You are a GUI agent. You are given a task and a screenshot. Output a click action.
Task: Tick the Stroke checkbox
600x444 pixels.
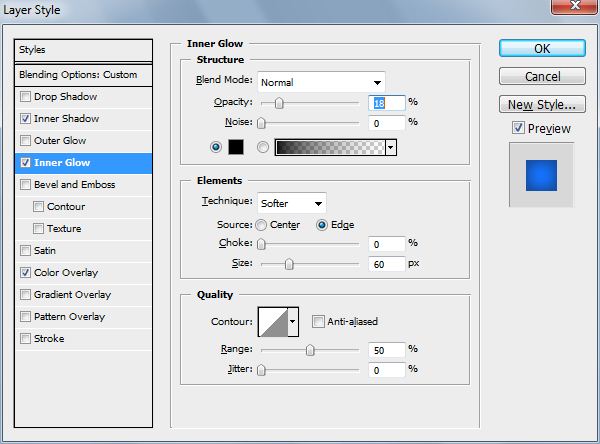point(25,339)
